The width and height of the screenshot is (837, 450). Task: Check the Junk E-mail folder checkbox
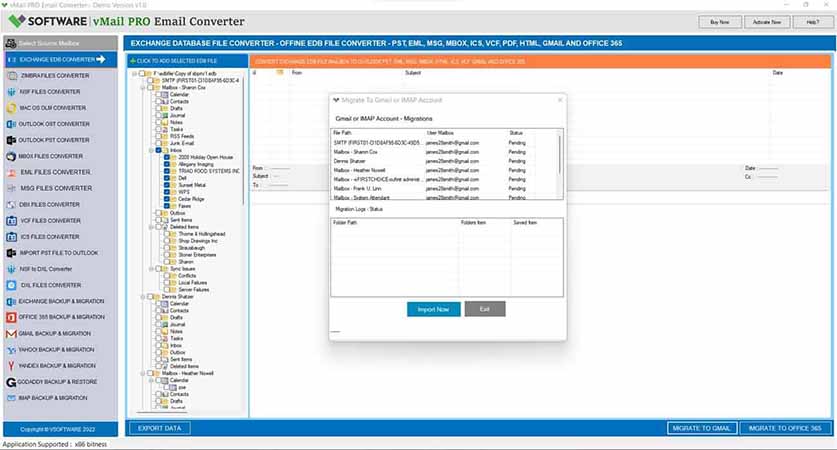[159, 144]
